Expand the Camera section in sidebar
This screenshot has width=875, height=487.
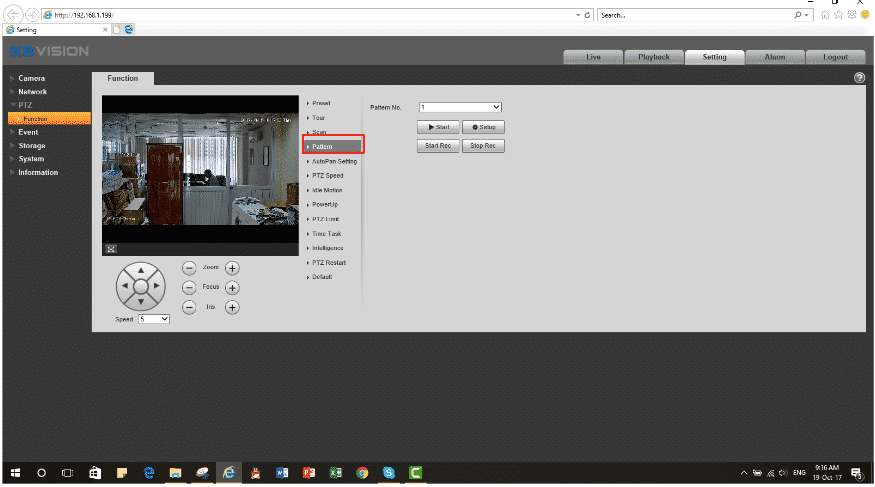(x=32, y=78)
